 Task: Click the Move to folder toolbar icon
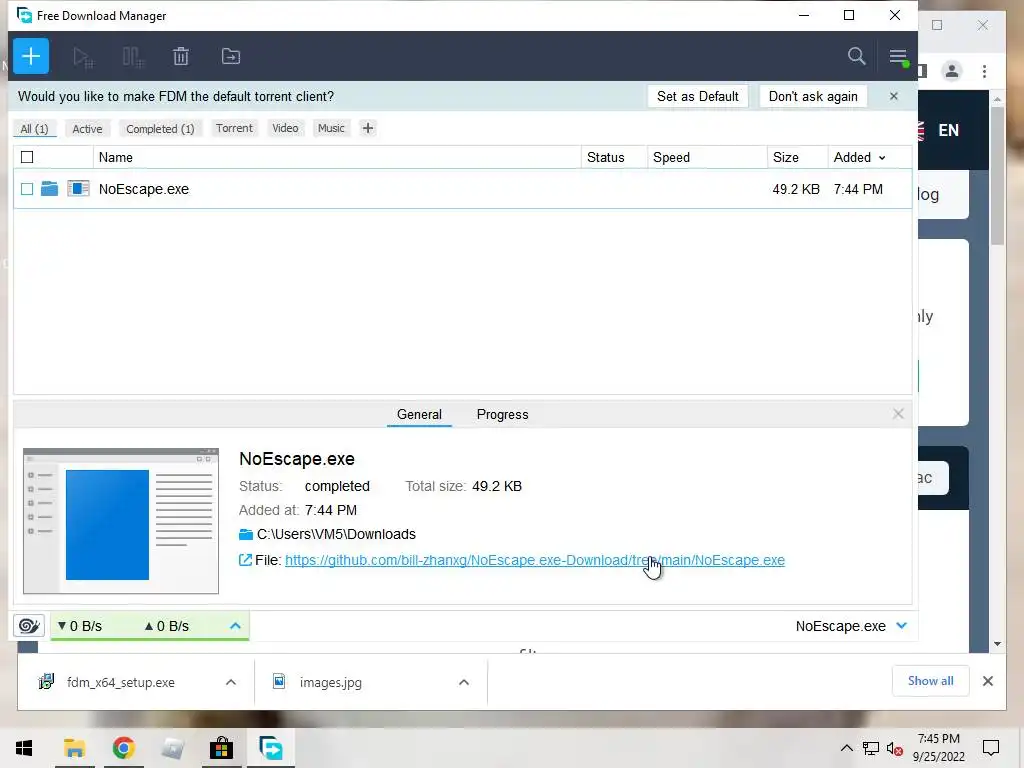(x=231, y=56)
